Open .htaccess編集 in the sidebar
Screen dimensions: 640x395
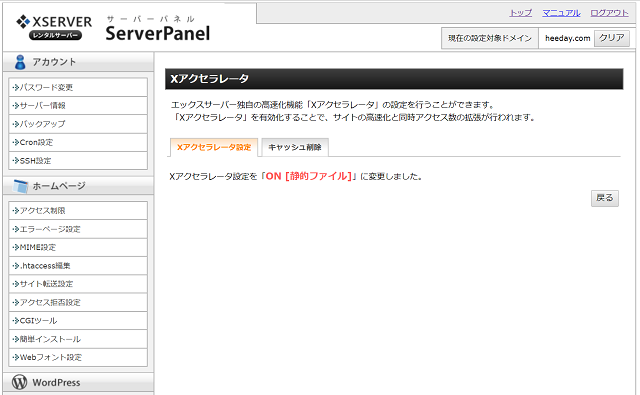coord(78,266)
